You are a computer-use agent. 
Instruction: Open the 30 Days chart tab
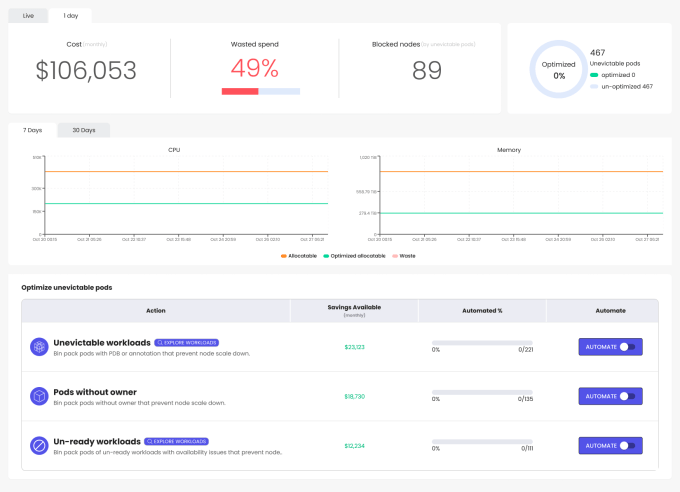coord(84,130)
